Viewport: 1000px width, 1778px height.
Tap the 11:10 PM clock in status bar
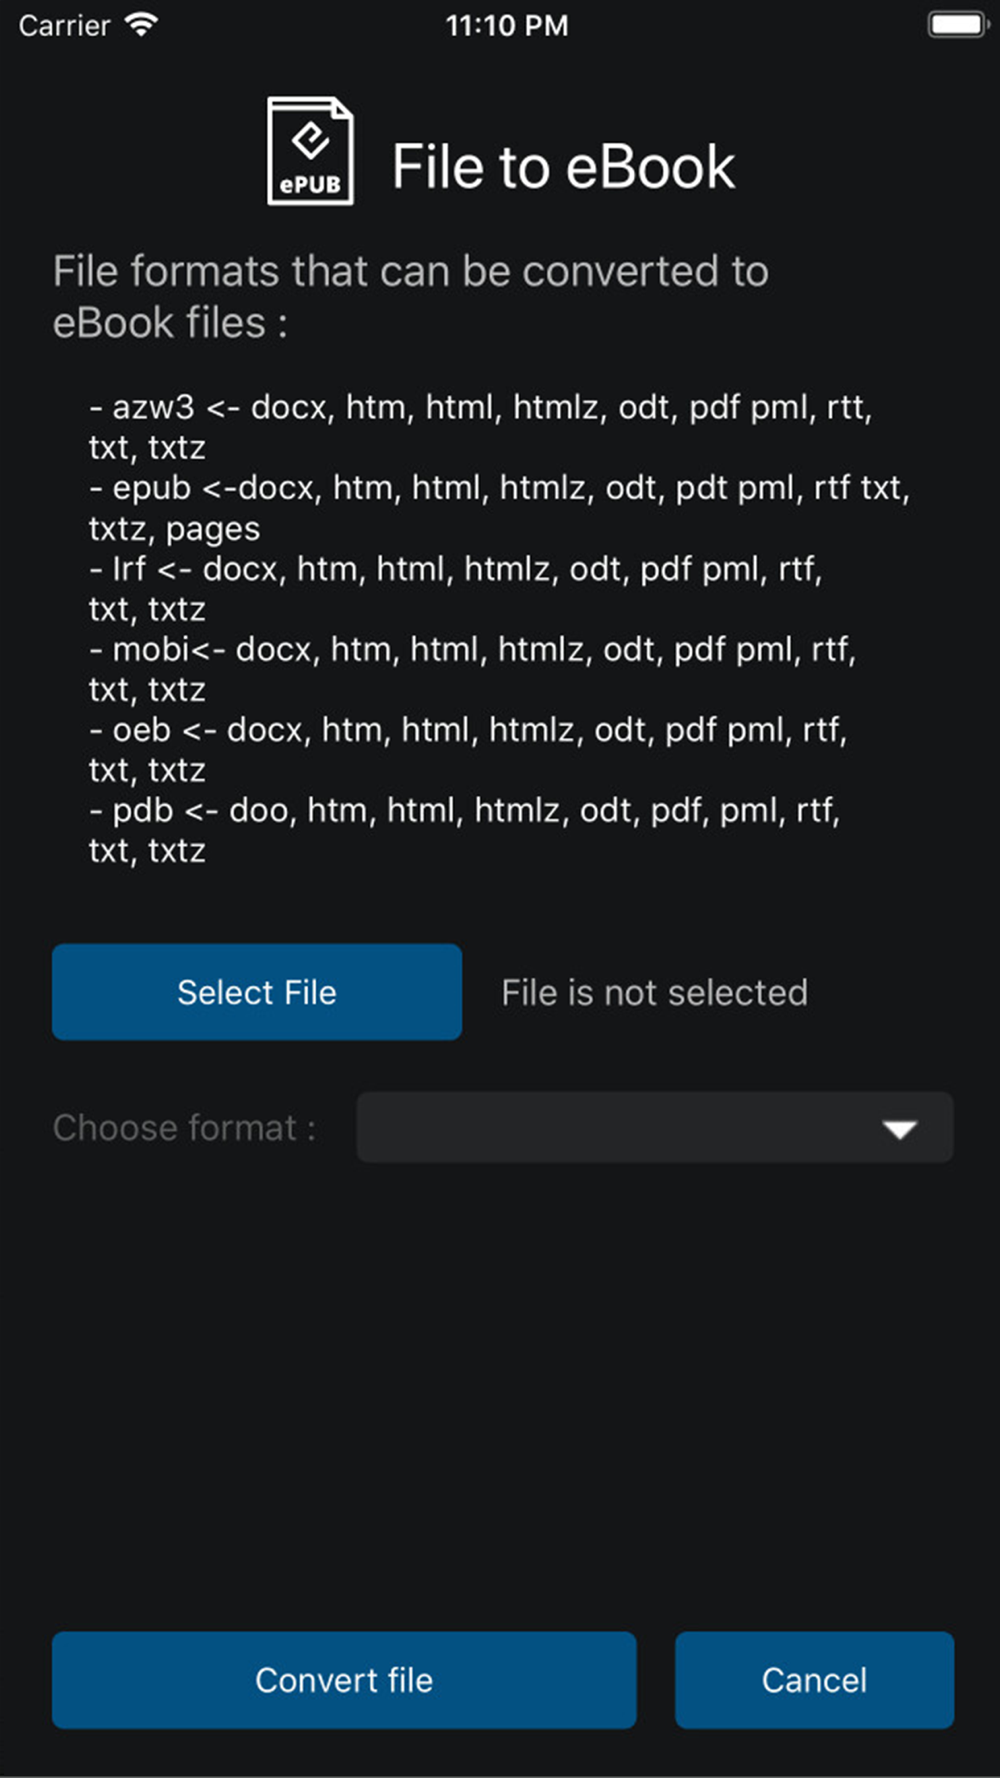(x=507, y=25)
